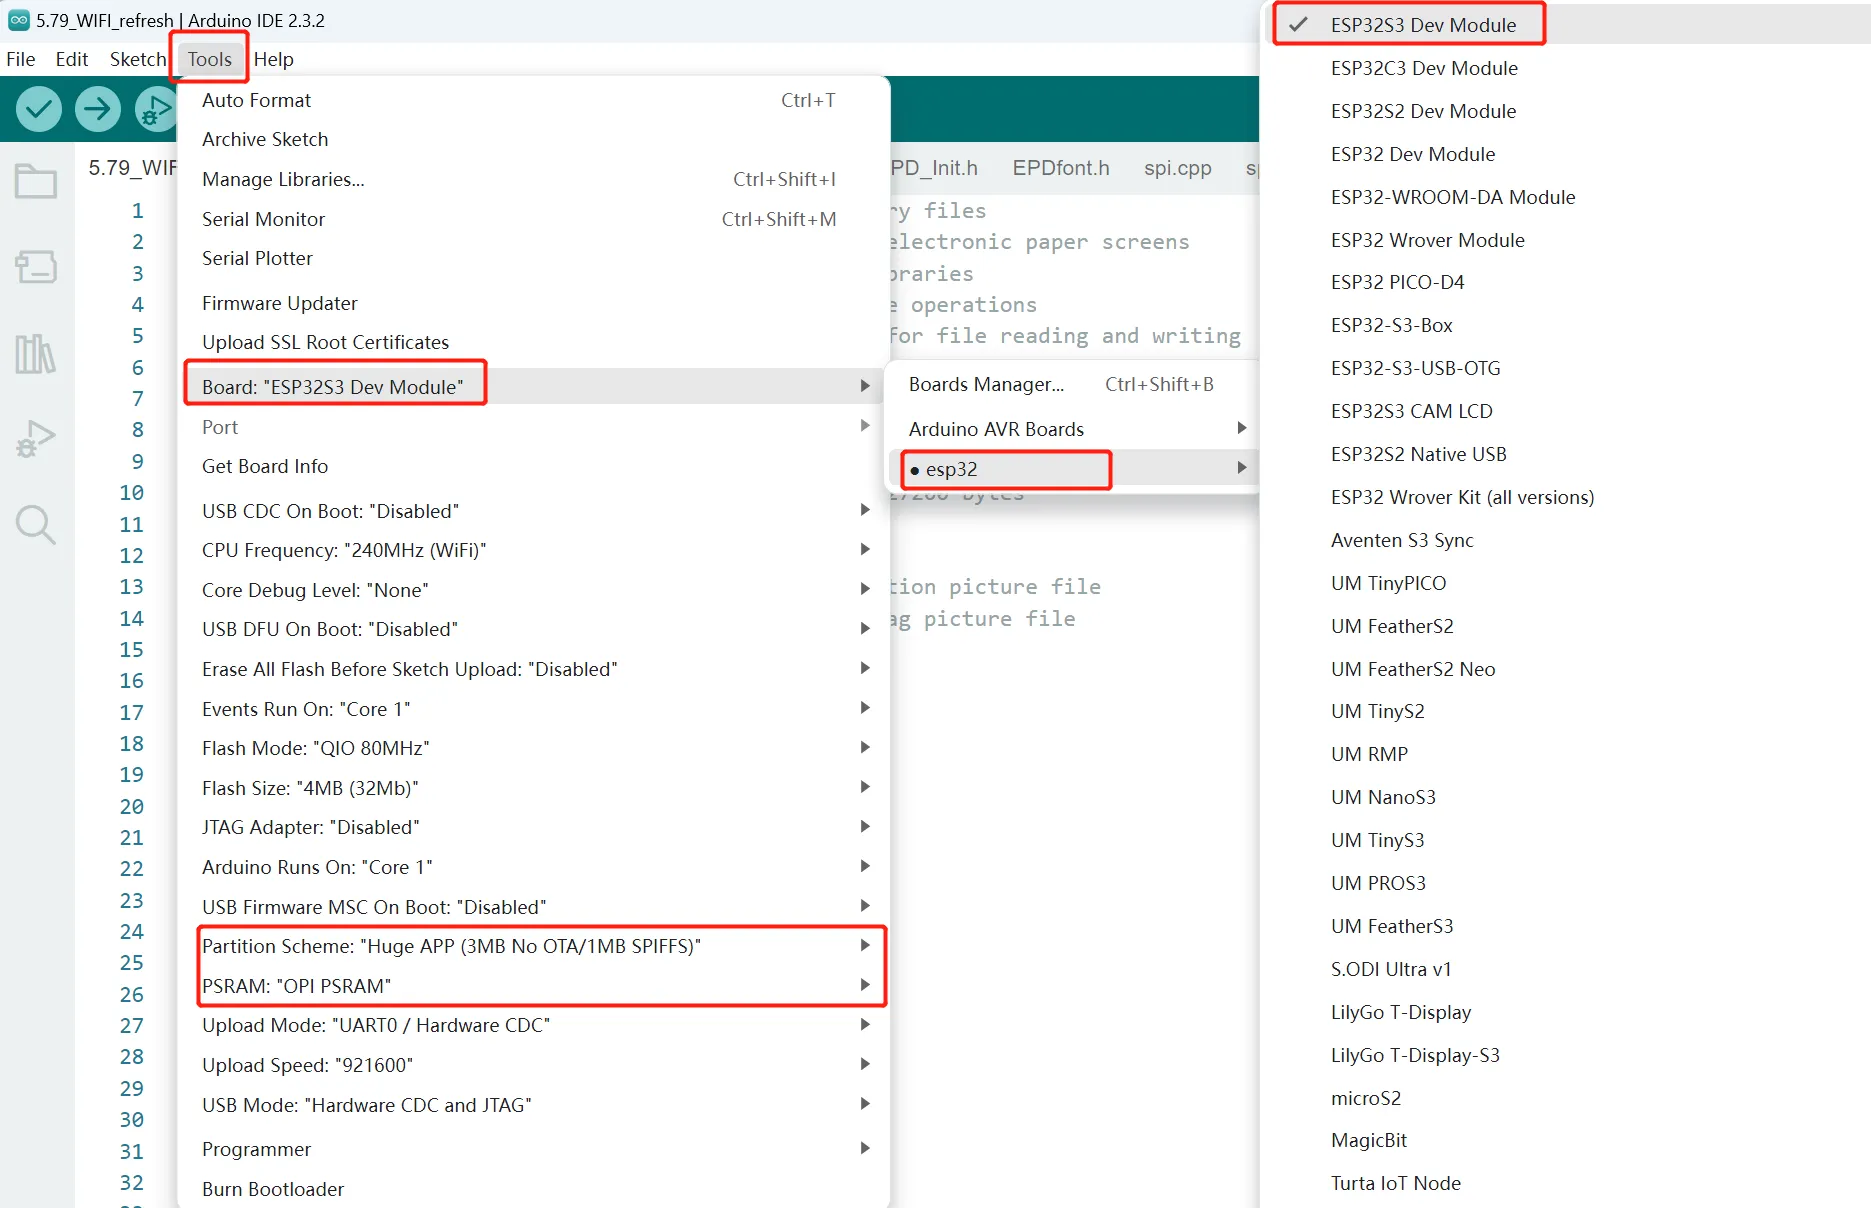1871x1208 pixels.
Task: Expand PSRAM OPI PSRAM submenu
Action: [x=533, y=986]
